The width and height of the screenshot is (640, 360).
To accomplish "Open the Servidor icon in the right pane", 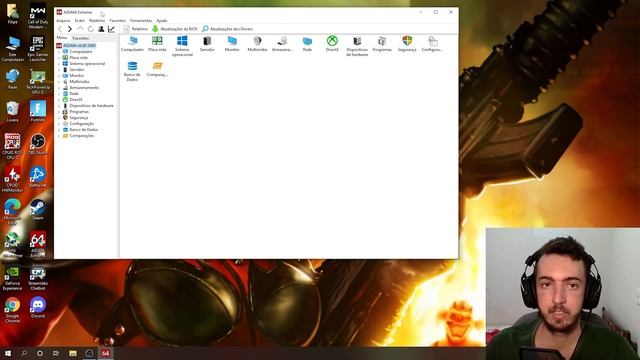I will (x=207, y=44).
